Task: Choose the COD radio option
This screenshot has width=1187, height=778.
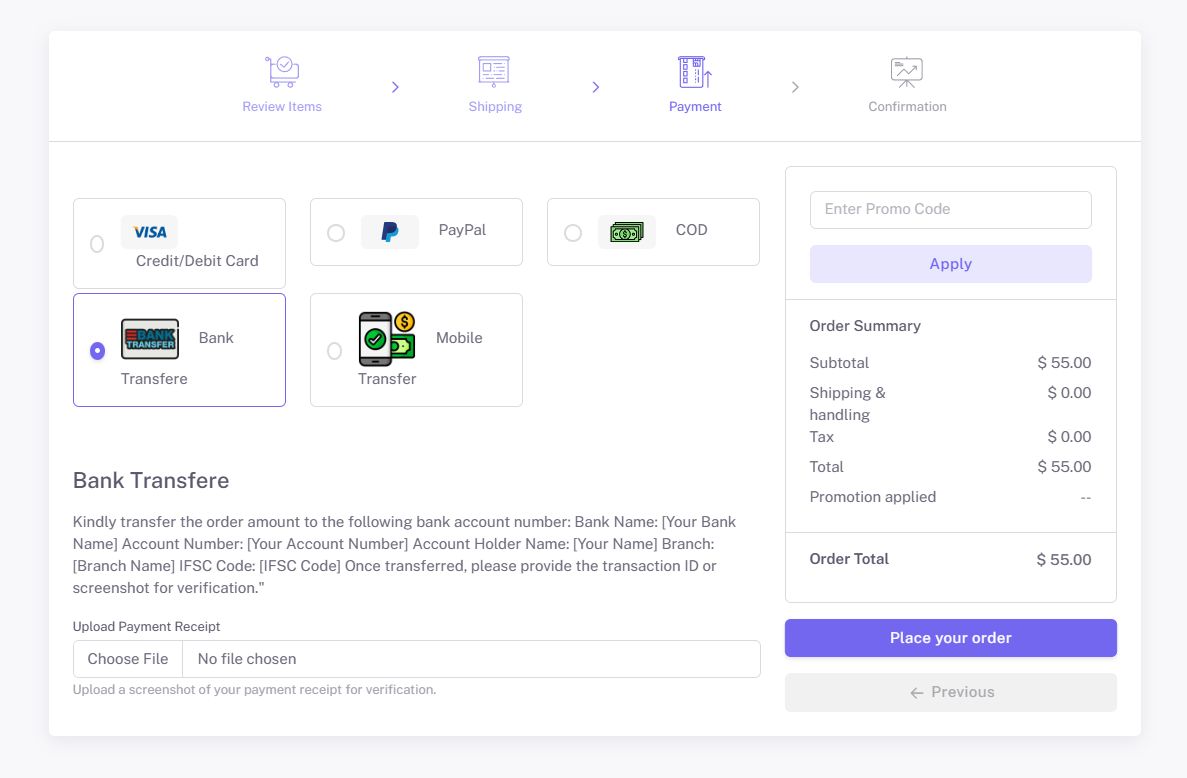Action: (573, 233)
